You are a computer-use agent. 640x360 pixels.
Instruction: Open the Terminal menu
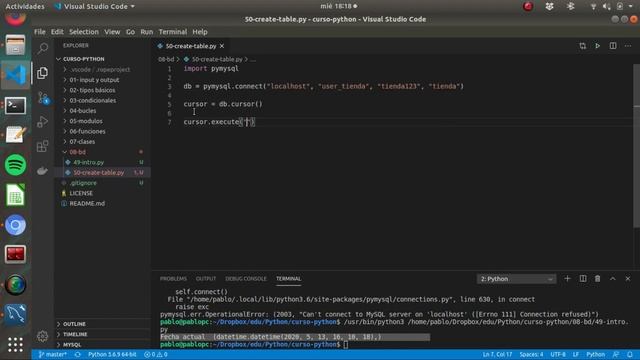pyautogui.click(x=173, y=32)
